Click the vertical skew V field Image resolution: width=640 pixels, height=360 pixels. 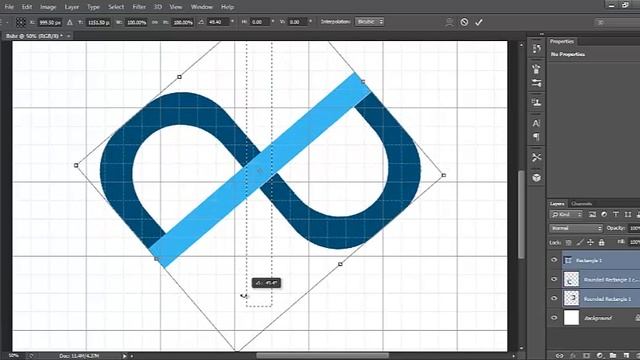click(297, 22)
